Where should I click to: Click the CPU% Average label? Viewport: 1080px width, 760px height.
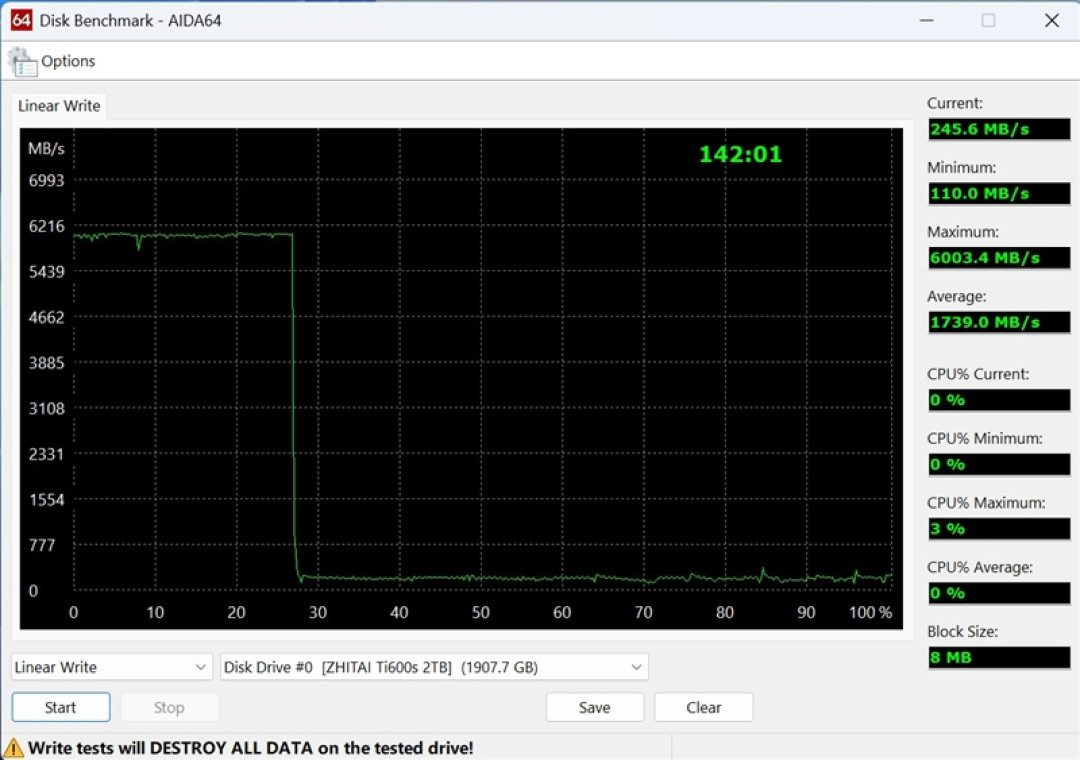(979, 567)
